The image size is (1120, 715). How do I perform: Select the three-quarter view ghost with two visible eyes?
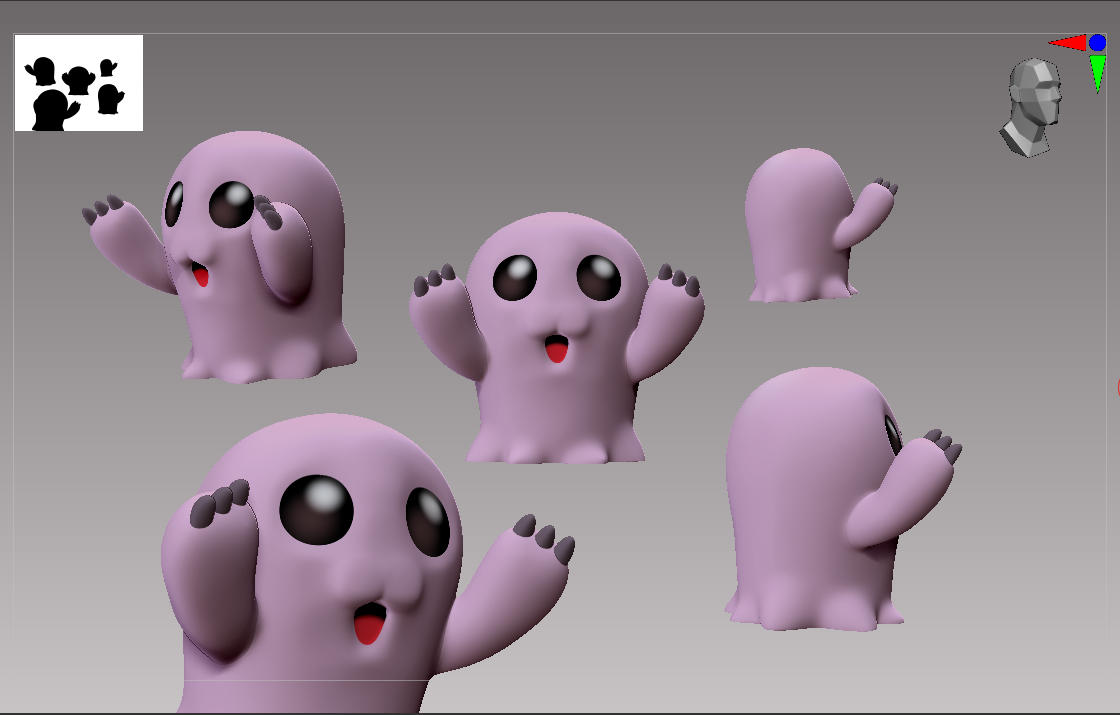coord(221,257)
